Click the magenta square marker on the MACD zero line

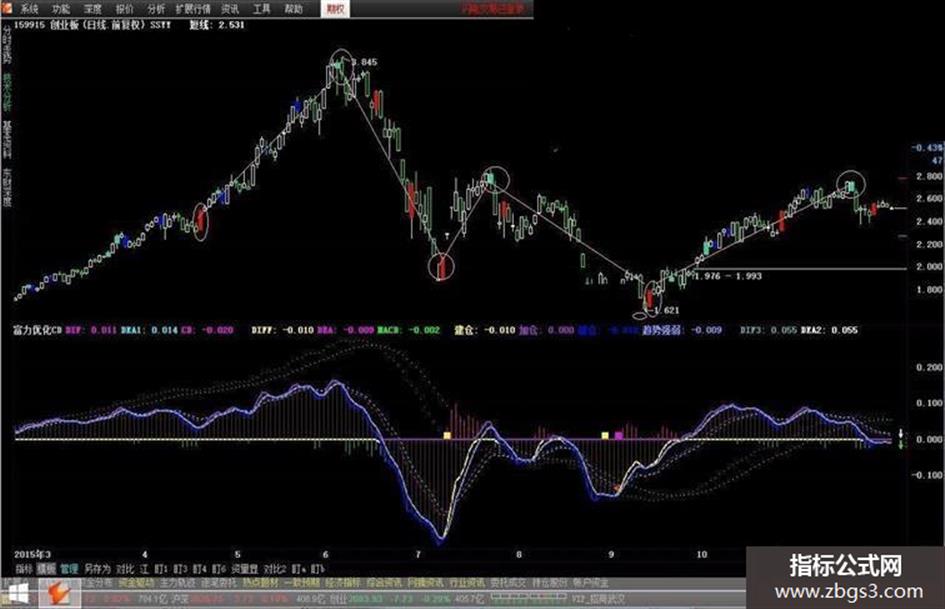point(619,435)
